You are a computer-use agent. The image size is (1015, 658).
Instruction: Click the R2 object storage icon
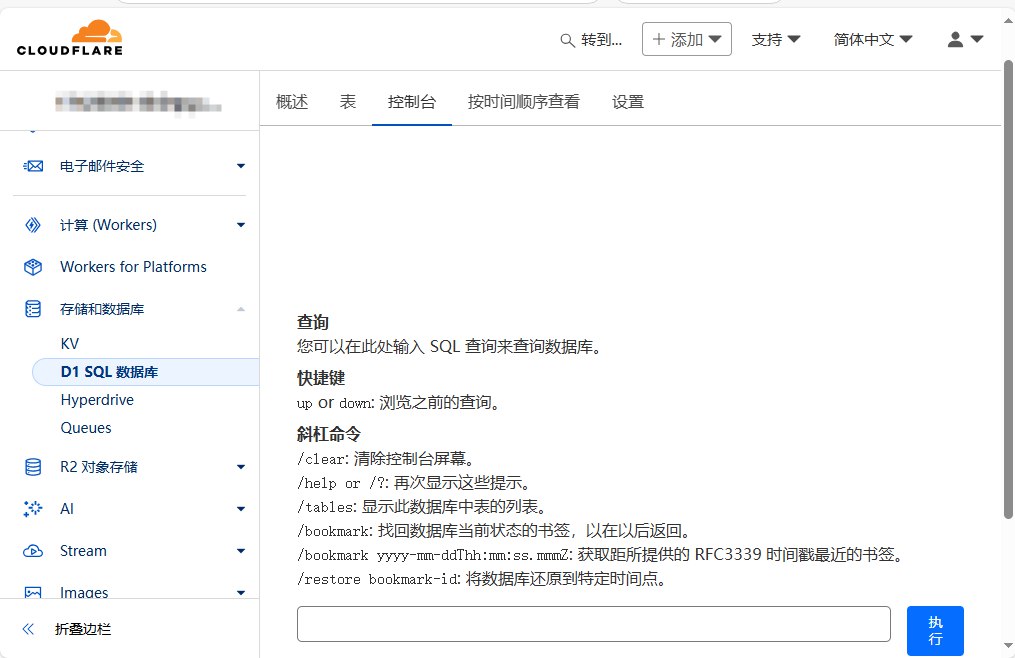coord(33,467)
